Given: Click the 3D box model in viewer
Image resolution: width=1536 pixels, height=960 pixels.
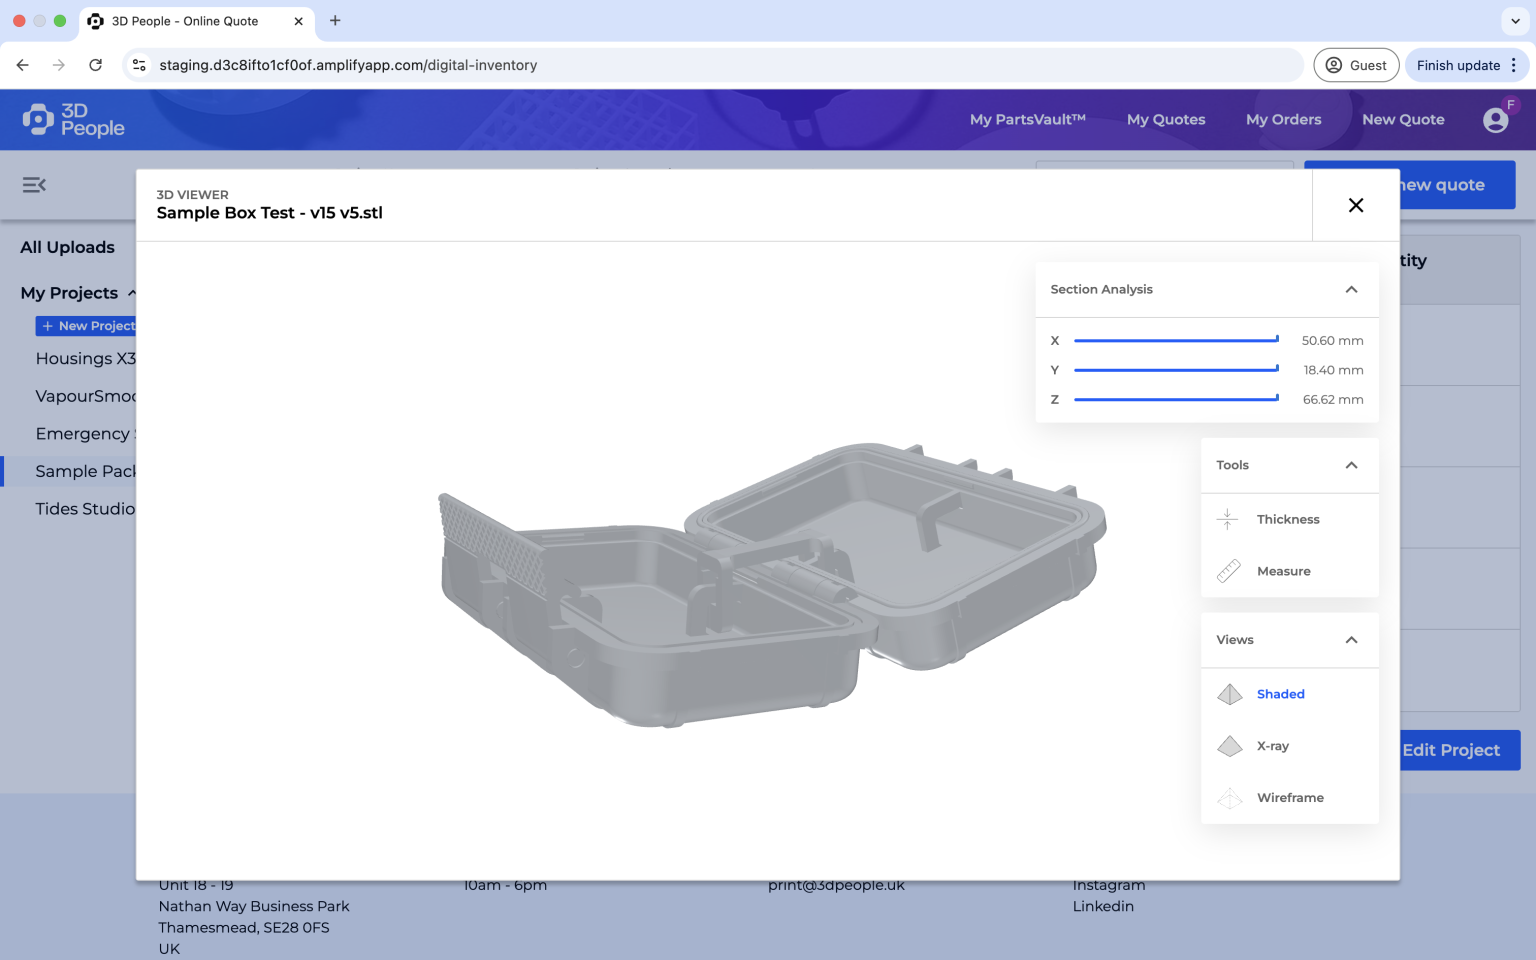Looking at the screenshot, I should 770,580.
